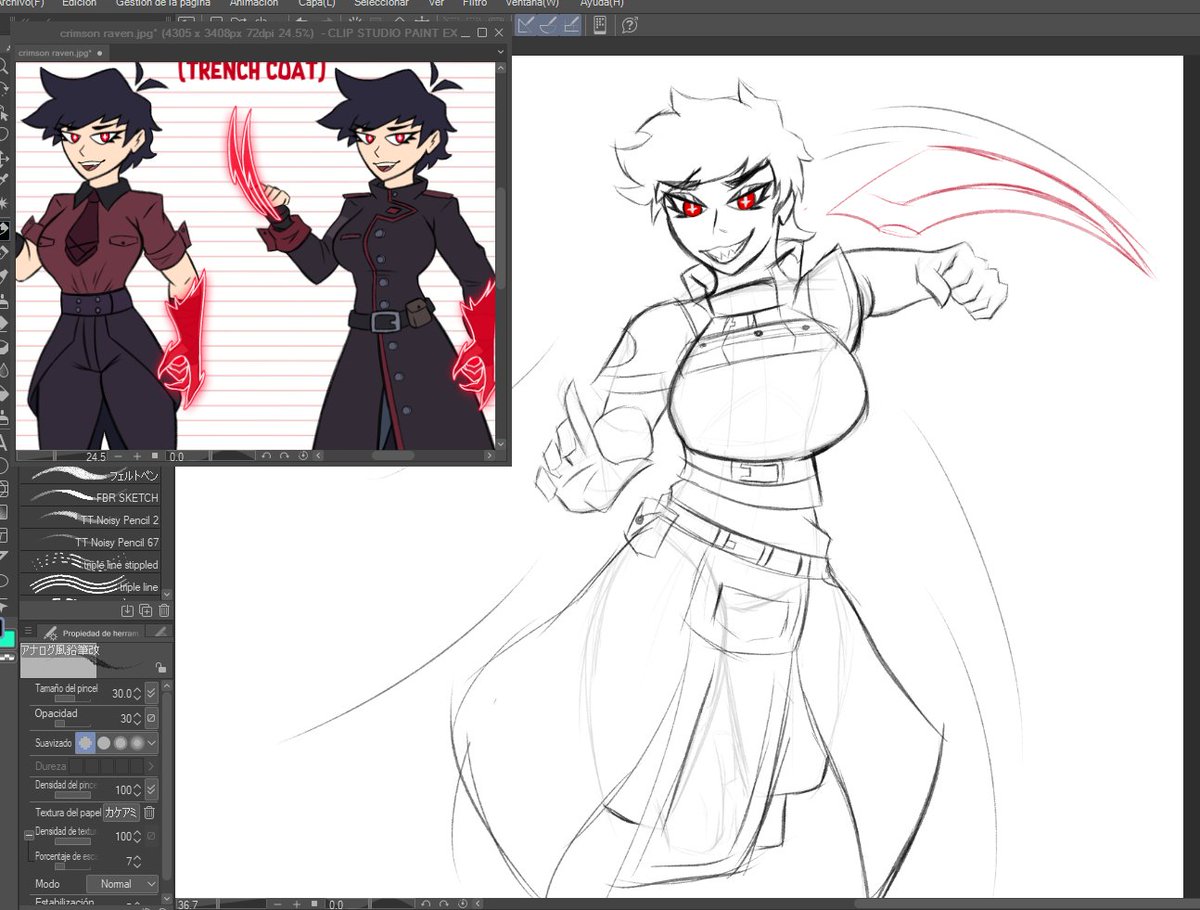Screen dimensions: 1200x910
Task: Open the Capa(L) menu
Action: pyautogui.click(x=316, y=3)
